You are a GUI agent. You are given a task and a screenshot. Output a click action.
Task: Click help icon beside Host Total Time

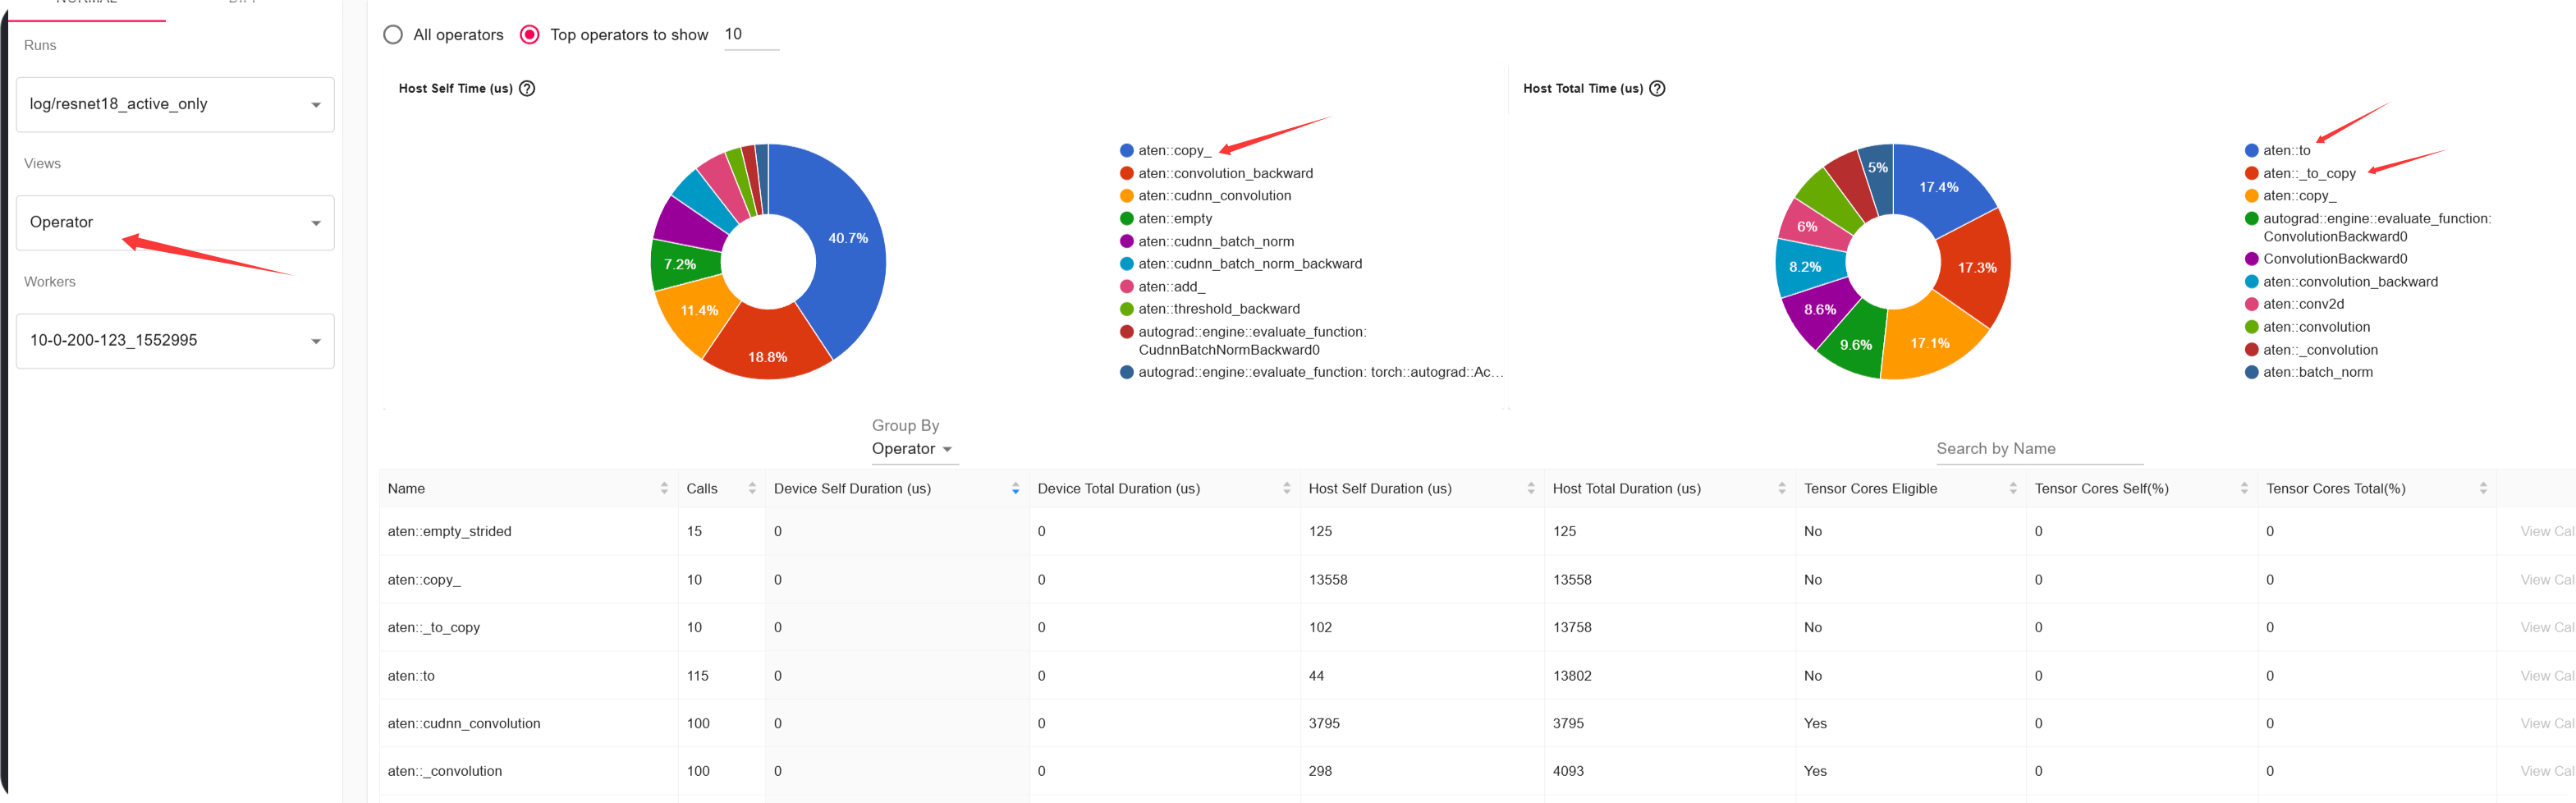click(x=1657, y=88)
